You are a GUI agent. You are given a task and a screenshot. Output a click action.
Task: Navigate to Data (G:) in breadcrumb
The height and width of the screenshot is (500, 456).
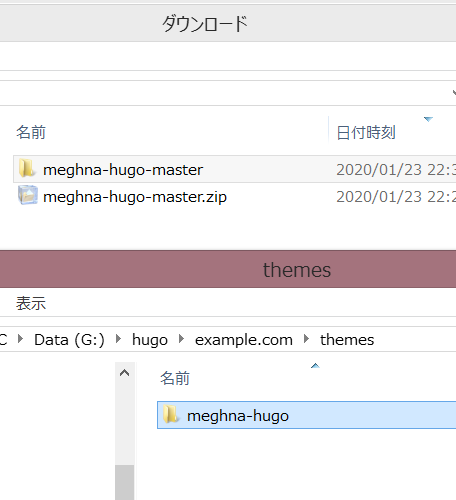[x=69, y=340]
